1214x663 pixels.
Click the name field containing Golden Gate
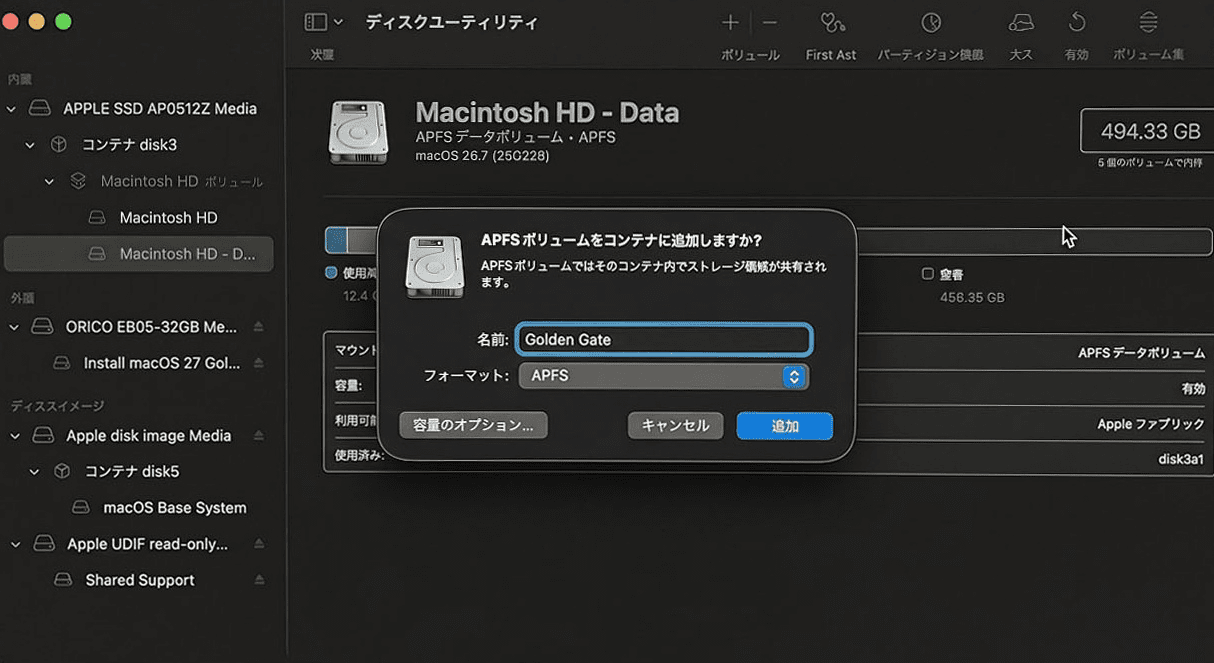click(664, 340)
